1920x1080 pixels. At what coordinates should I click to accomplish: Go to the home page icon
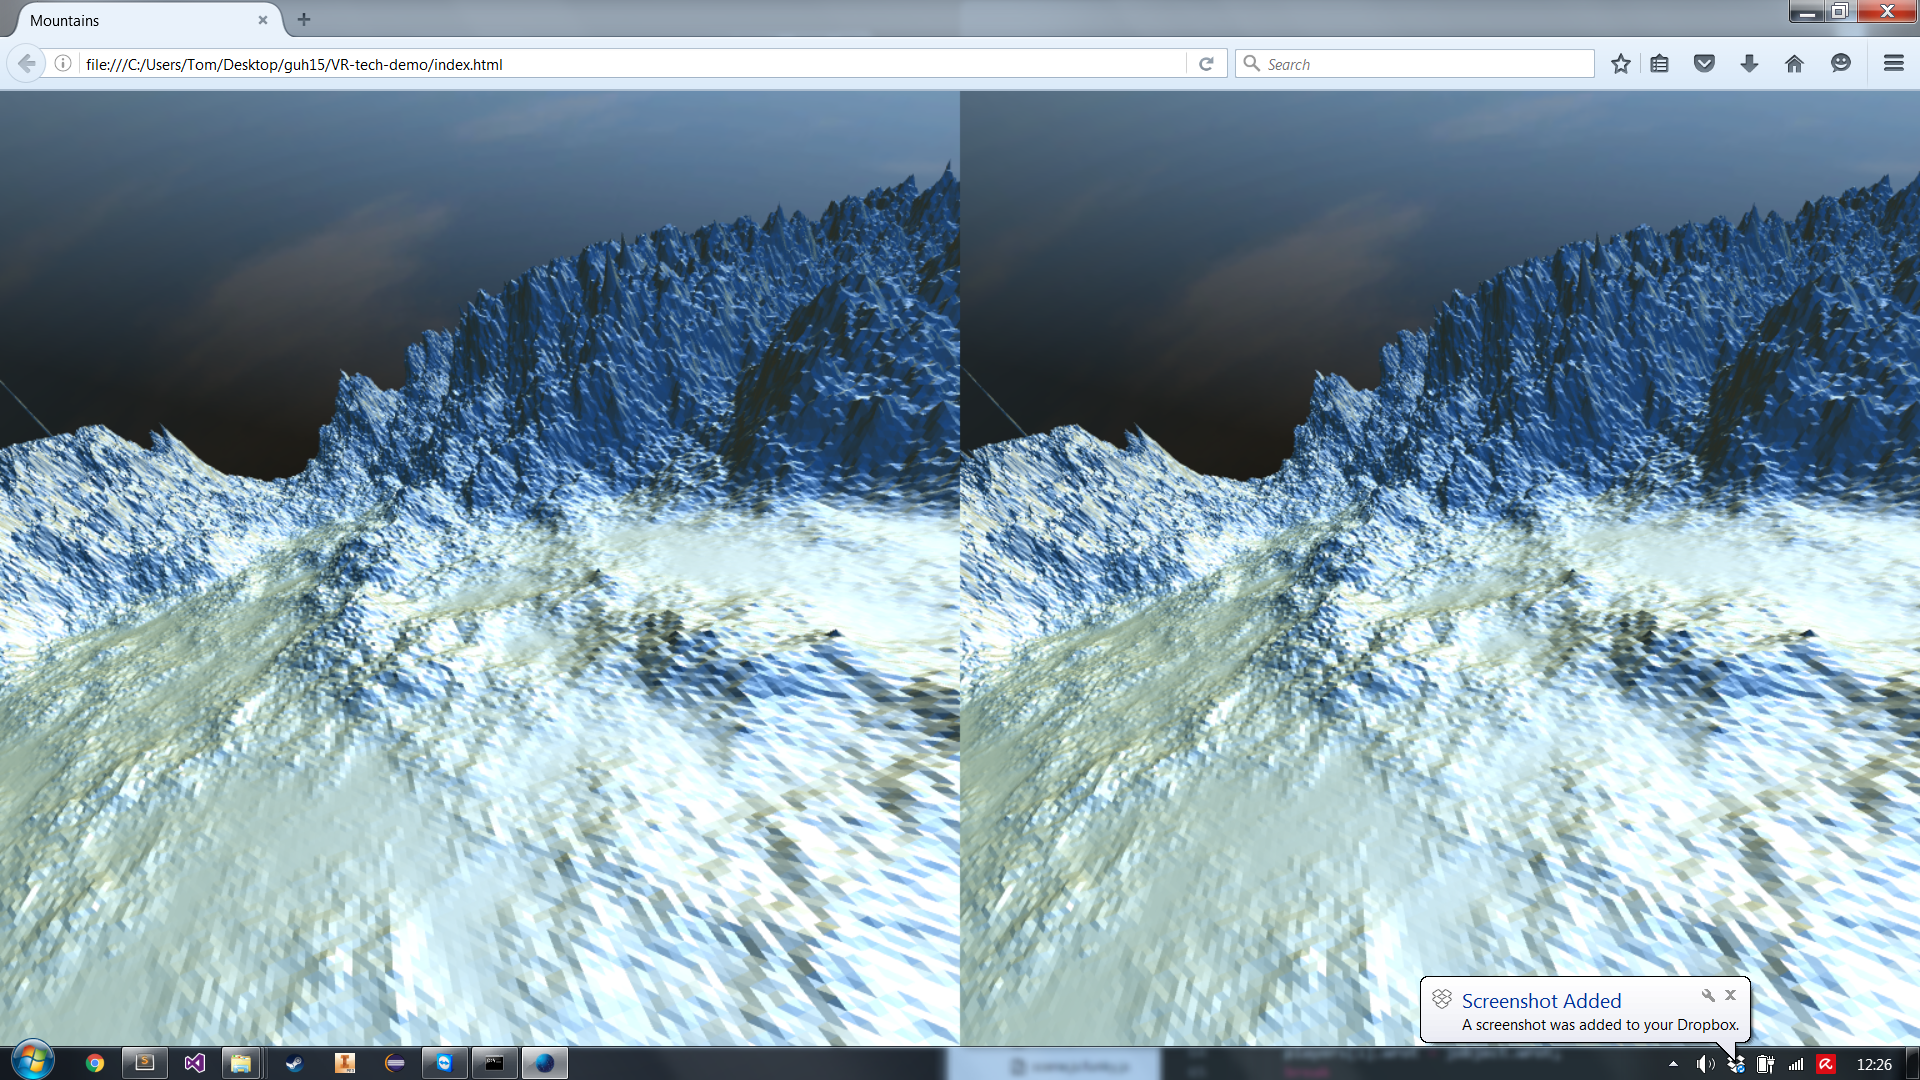pos(1794,64)
